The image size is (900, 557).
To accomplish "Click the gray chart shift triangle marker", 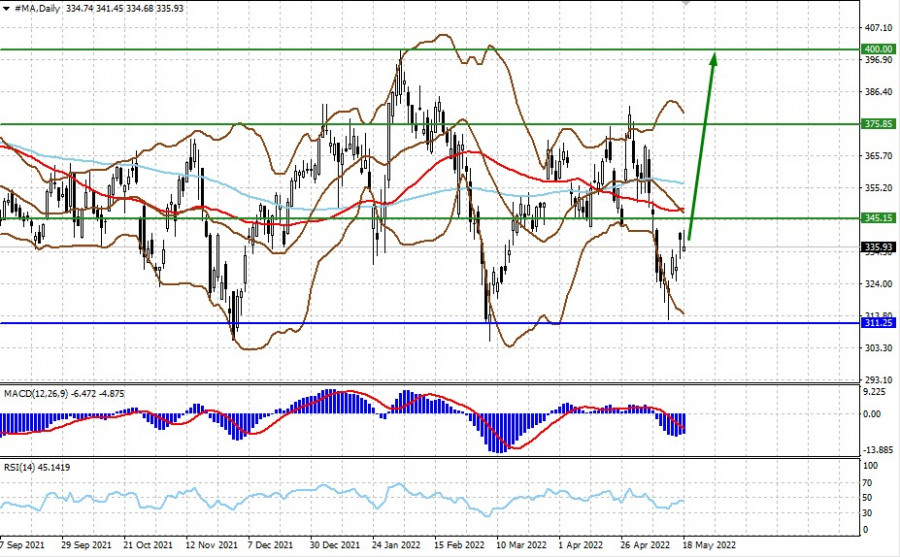I will point(686,4).
